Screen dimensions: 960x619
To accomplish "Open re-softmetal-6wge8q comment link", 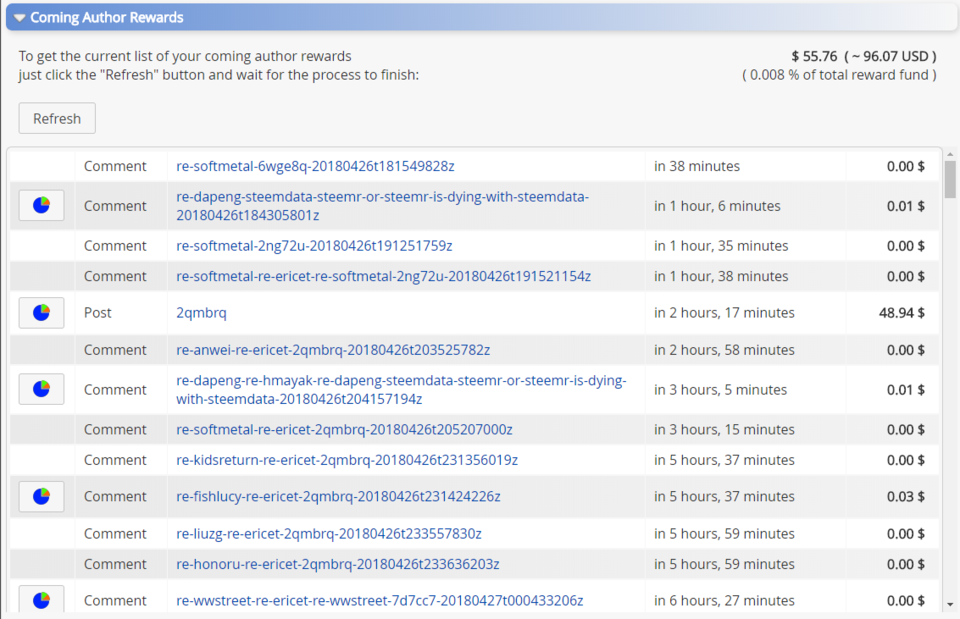I will click(x=315, y=166).
